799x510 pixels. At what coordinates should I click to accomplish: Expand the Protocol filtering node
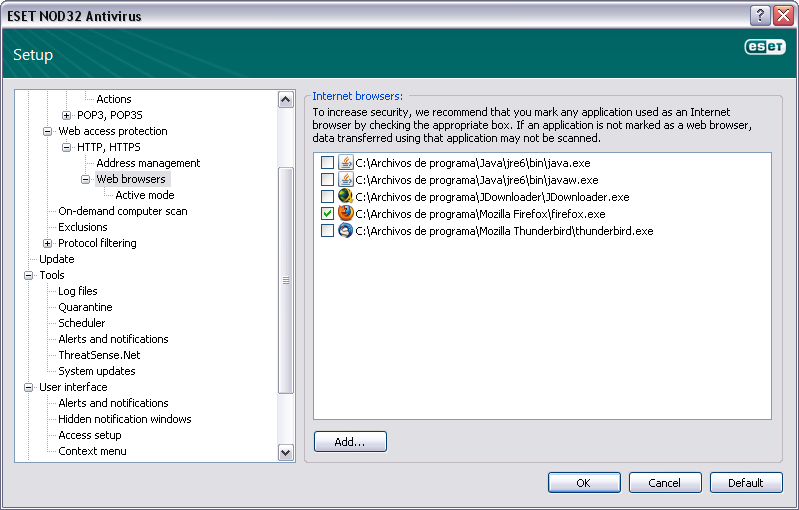click(47, 244)
